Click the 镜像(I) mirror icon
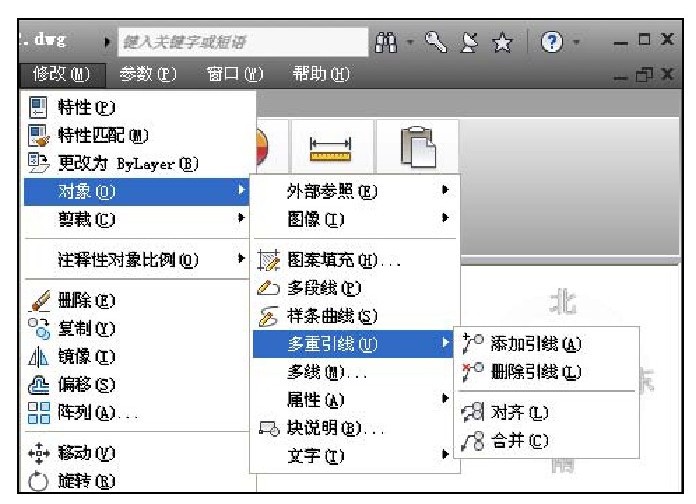696x504 pixels. [x=38, y=357]
